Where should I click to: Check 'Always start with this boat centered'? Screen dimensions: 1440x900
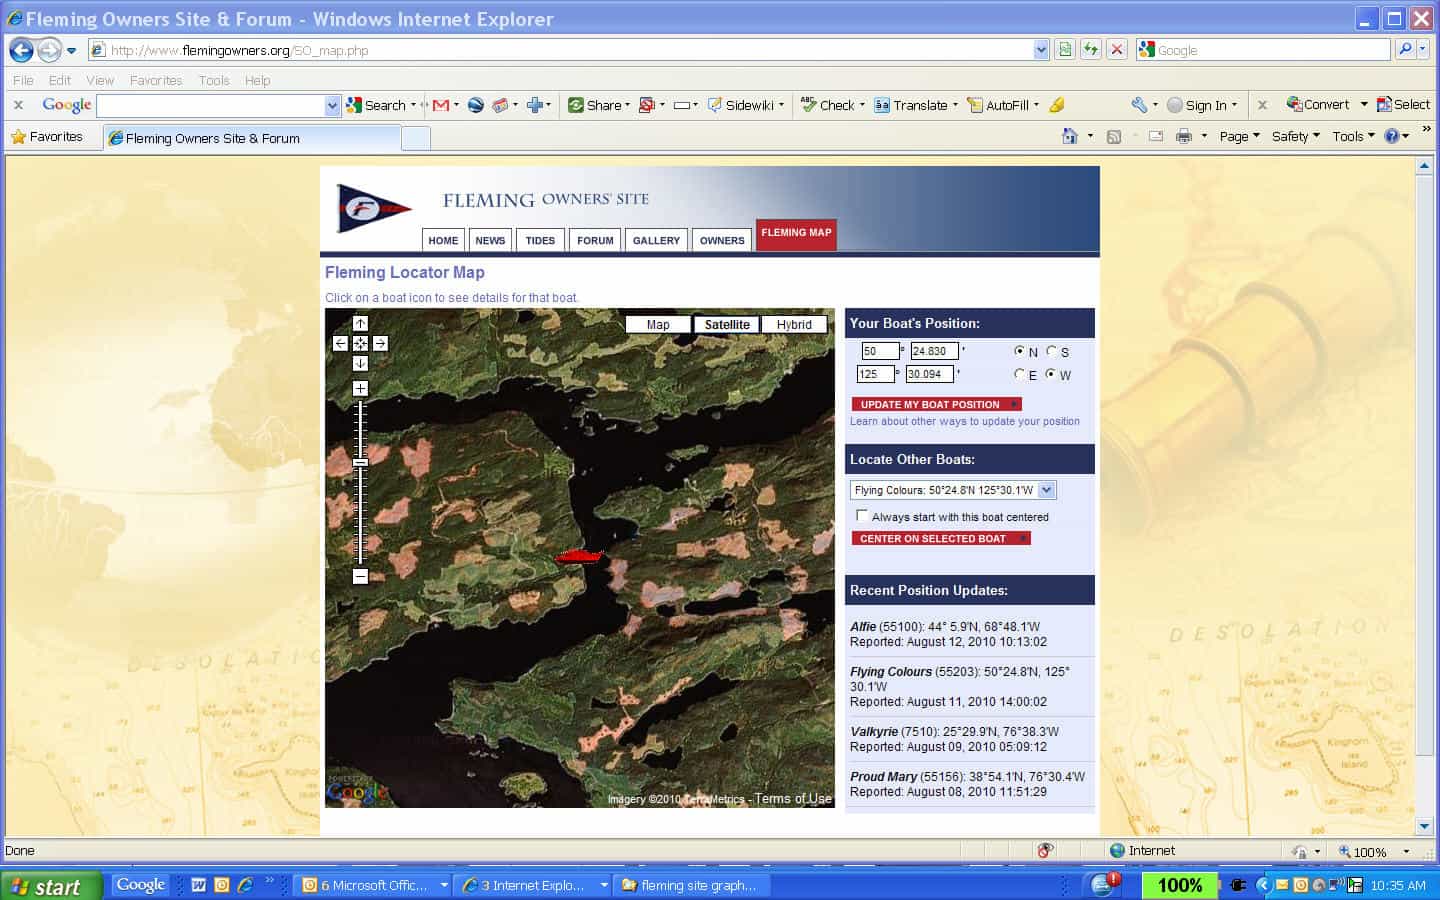tap(862, 516)
